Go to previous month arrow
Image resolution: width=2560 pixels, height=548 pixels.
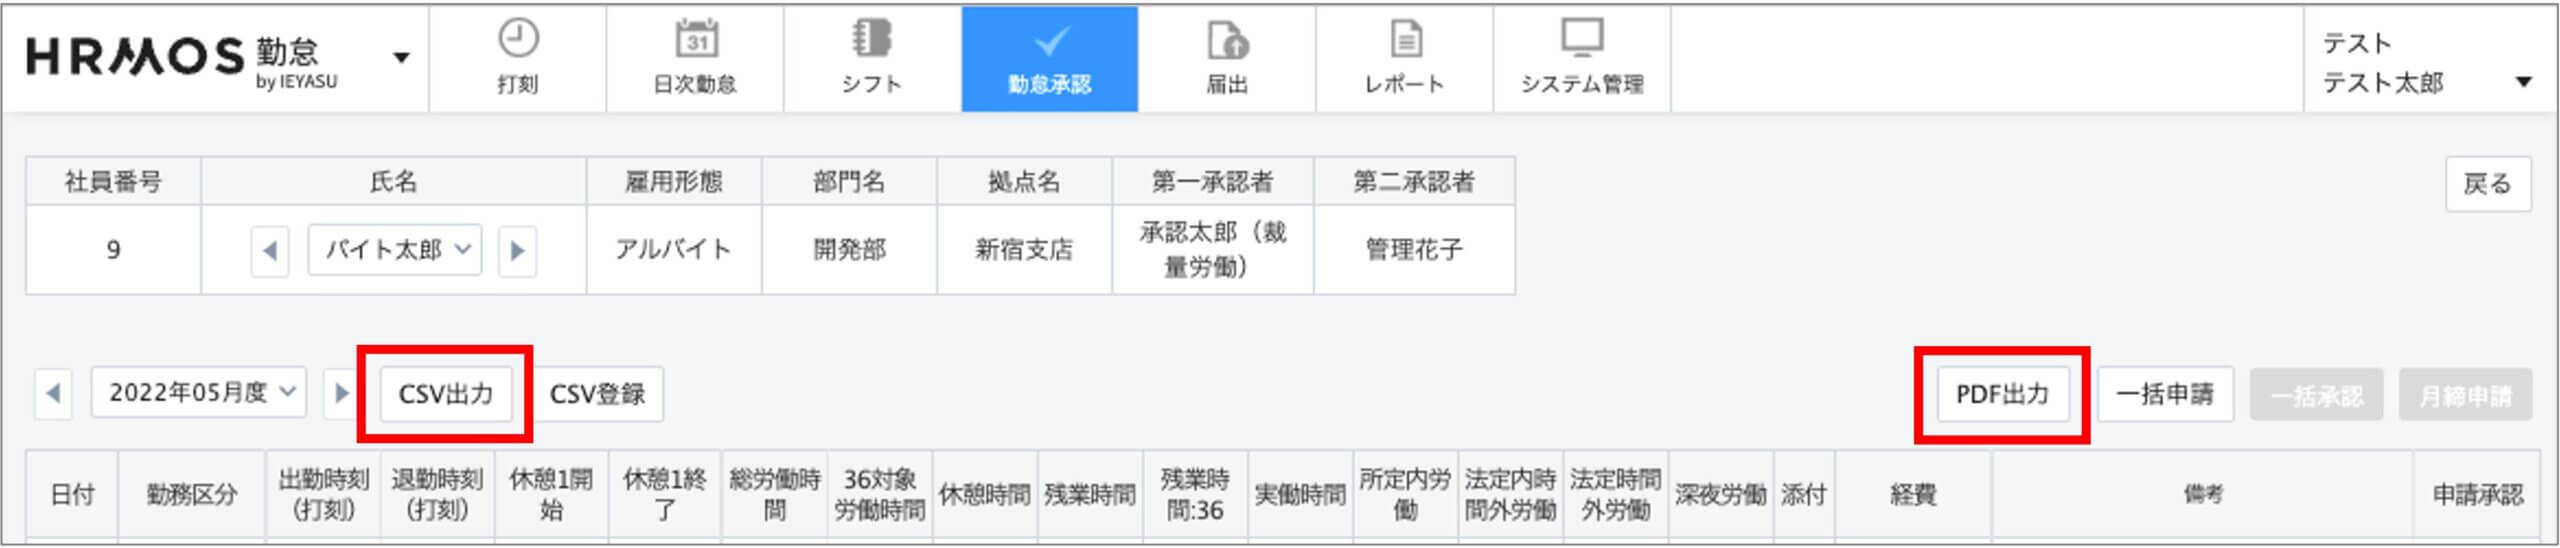coord(54,393)
